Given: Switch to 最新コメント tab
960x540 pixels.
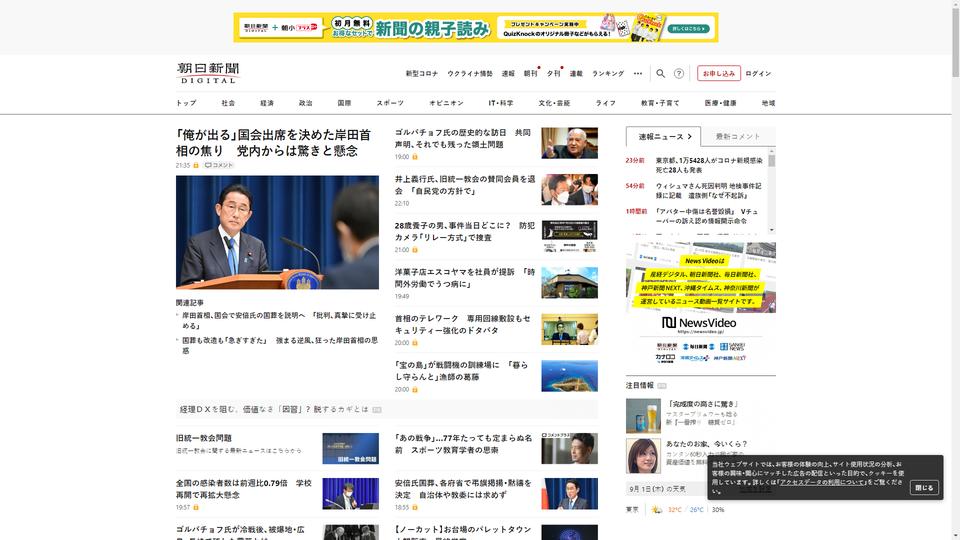Looking at the screenshot, I should click(738, 137).
